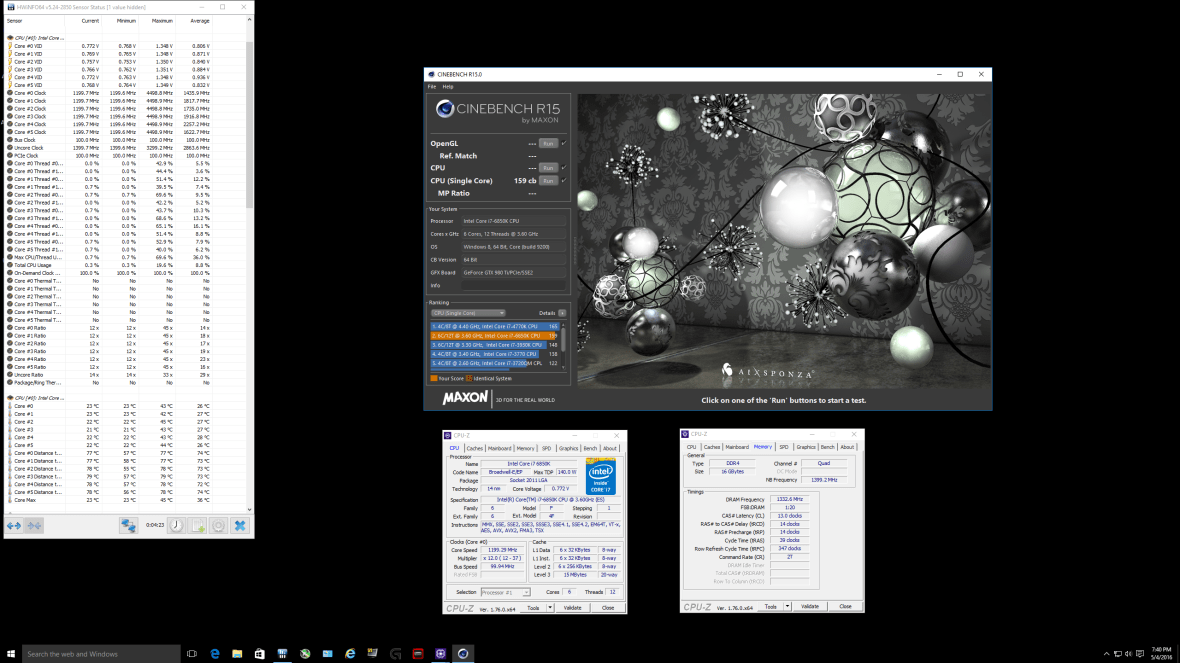This screenshot has height=663, width=1180.
Task: Open the Tools dropdown arrow in CPU-Z
Action: [x=550, y=607]
